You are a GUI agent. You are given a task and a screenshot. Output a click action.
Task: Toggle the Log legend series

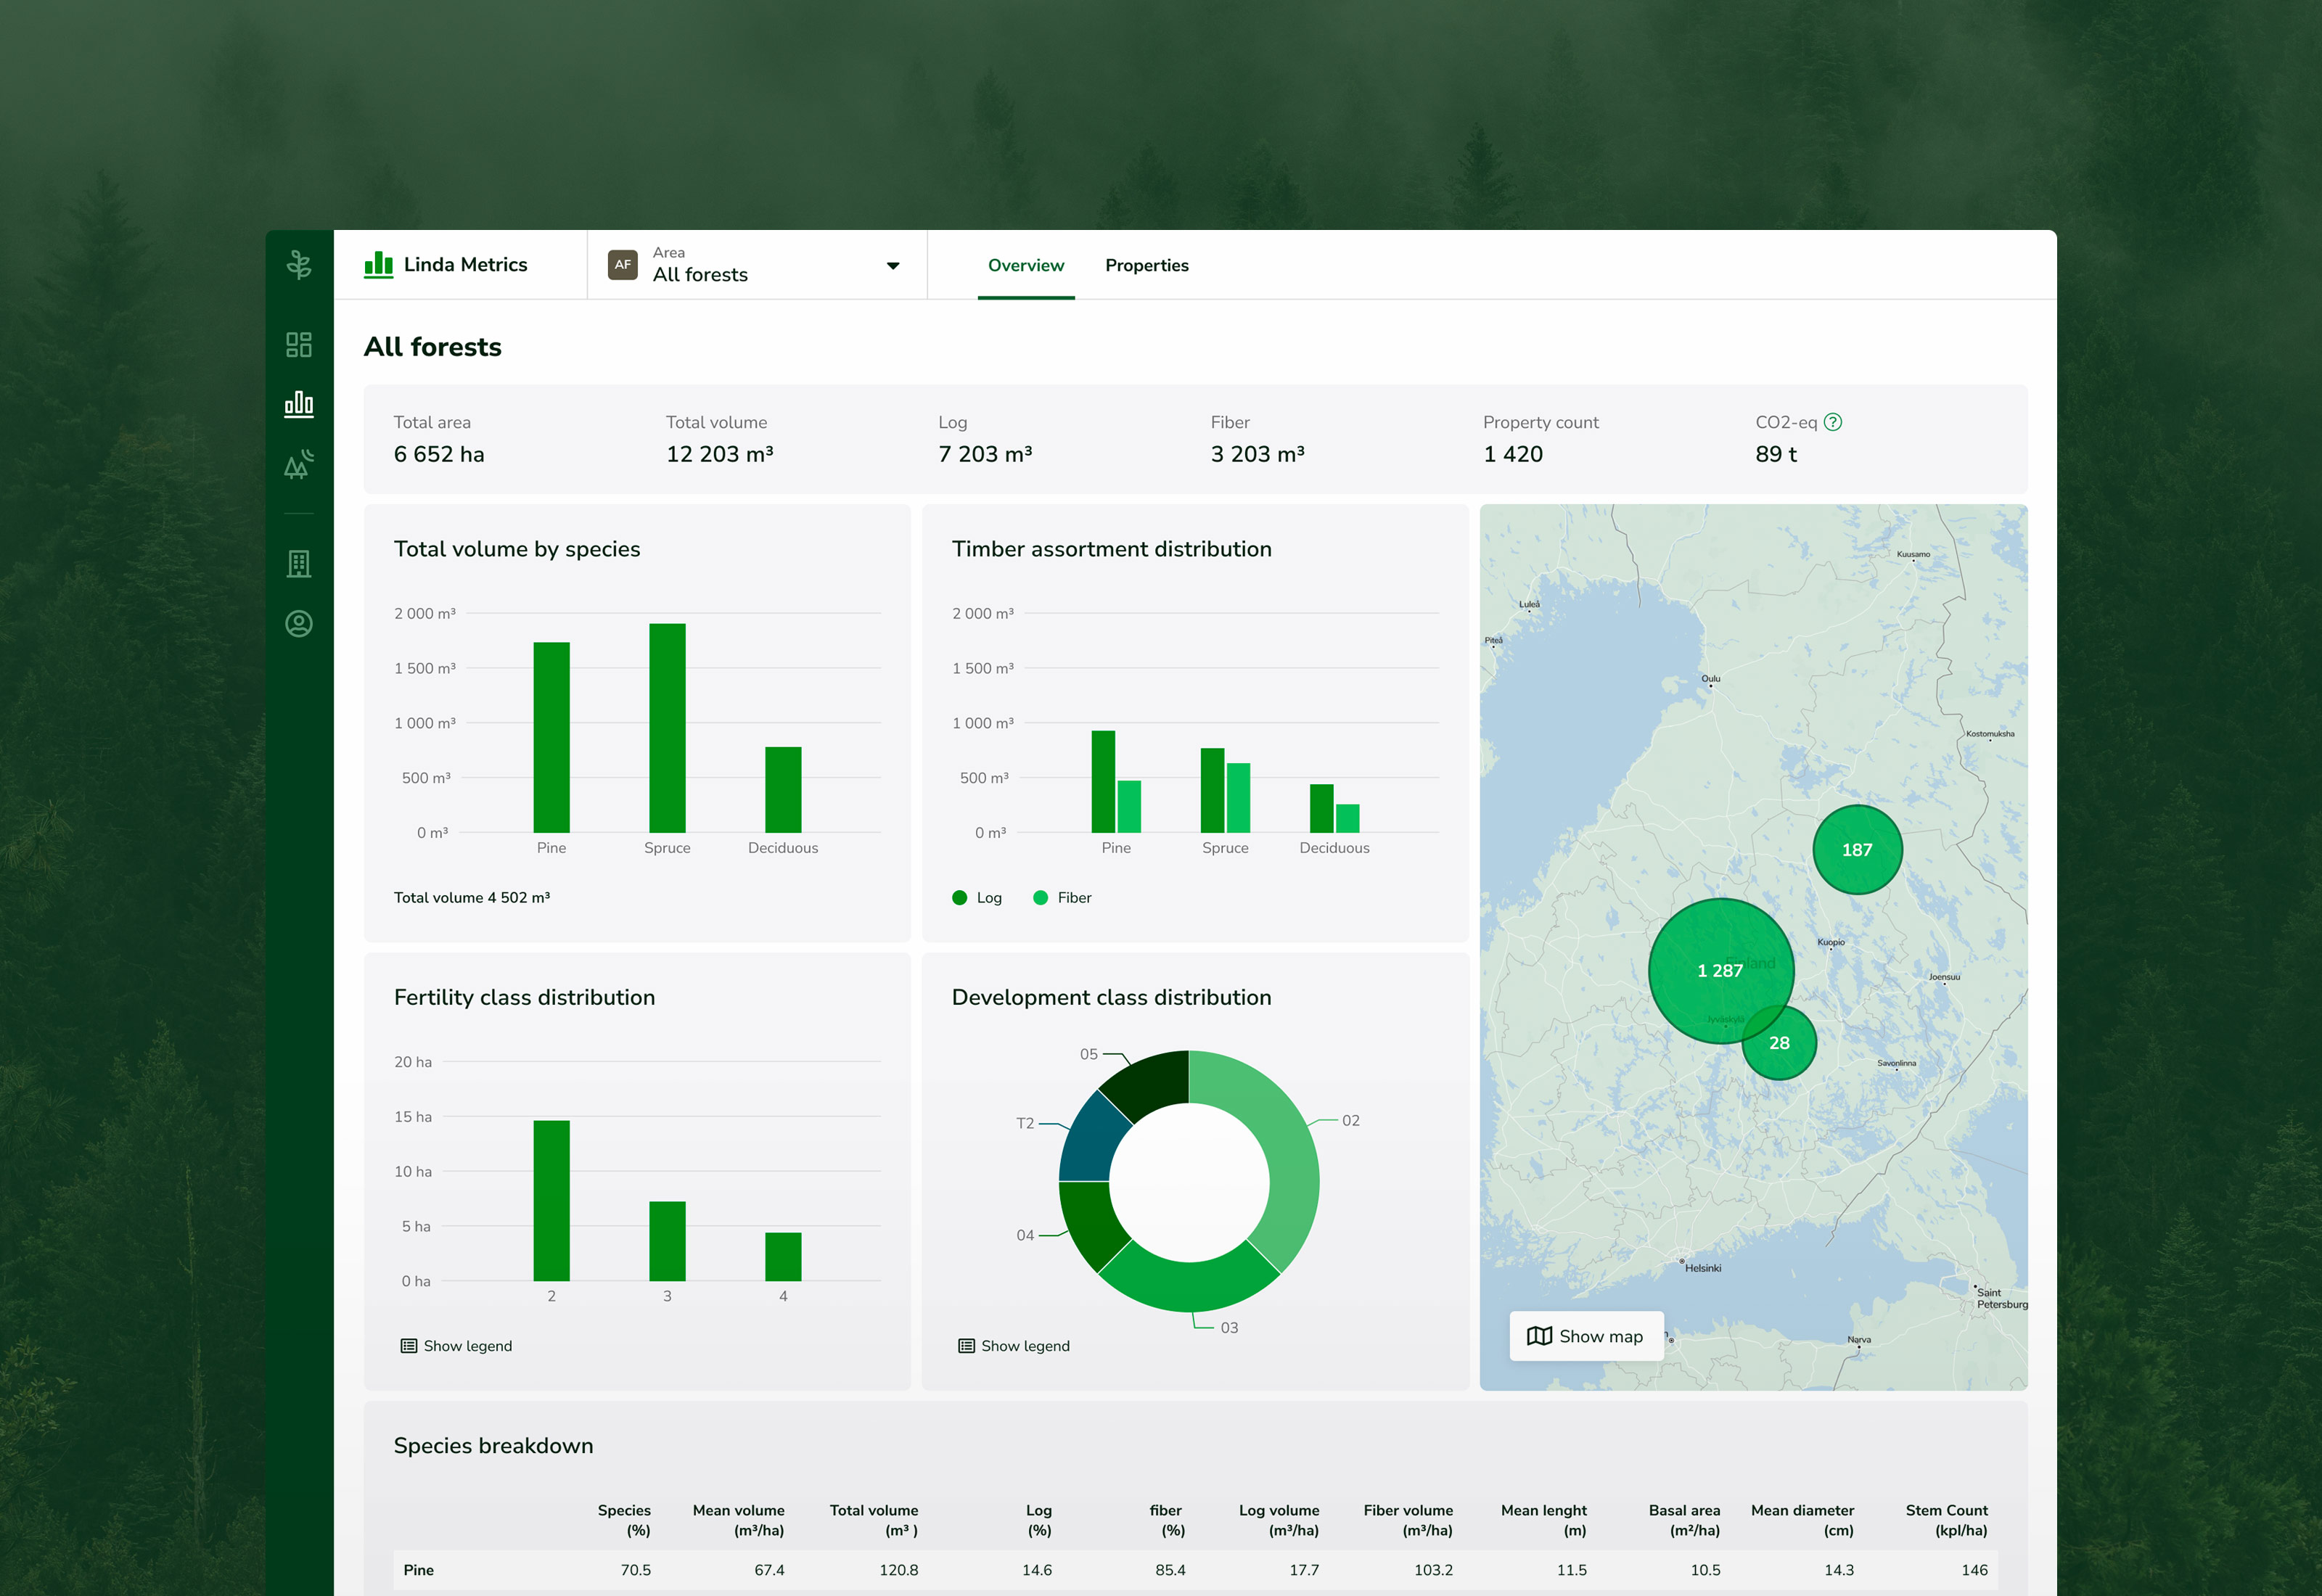(x=977, y=898)
